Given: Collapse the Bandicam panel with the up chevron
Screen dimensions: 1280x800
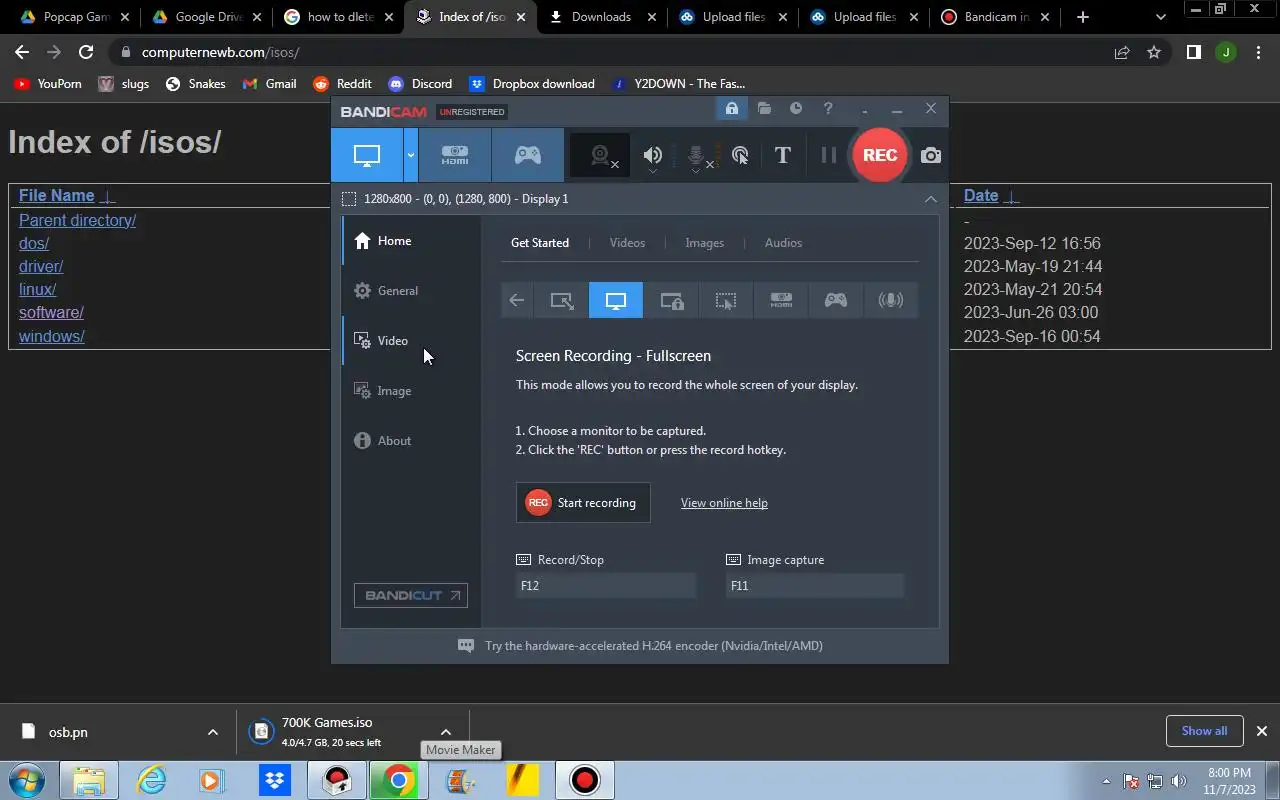Looking at the screenshot, I should click(931, 199).
